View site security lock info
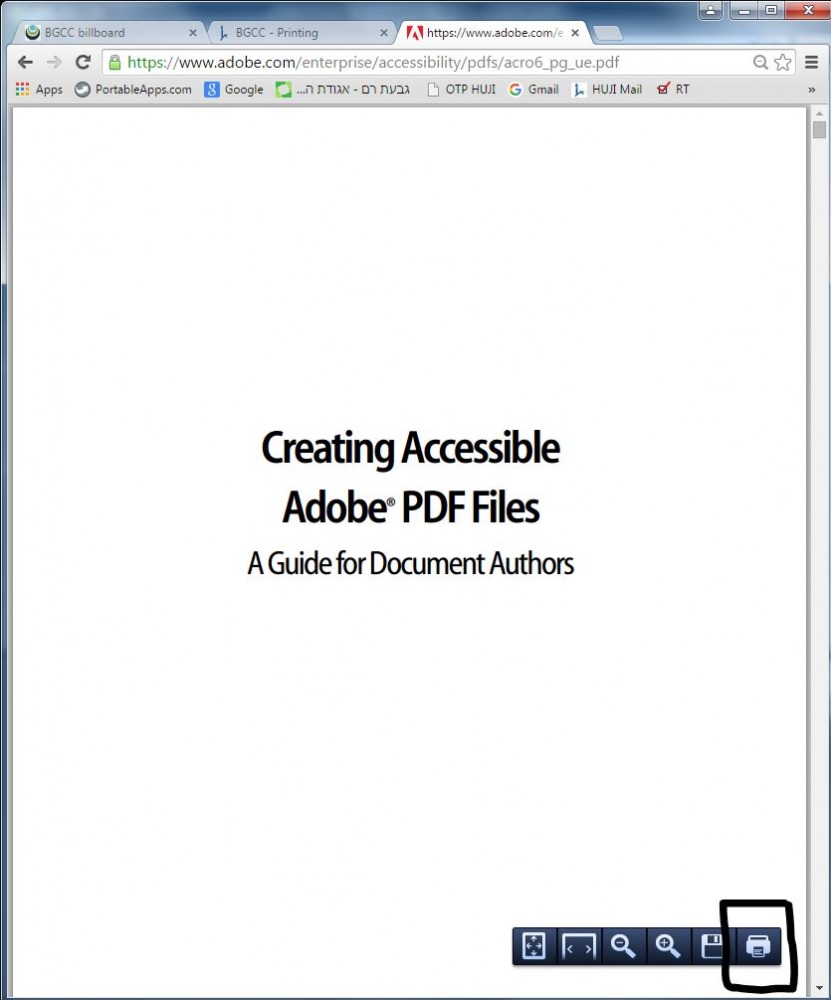This screenshot has width=831, height=1000. (115, 62)
